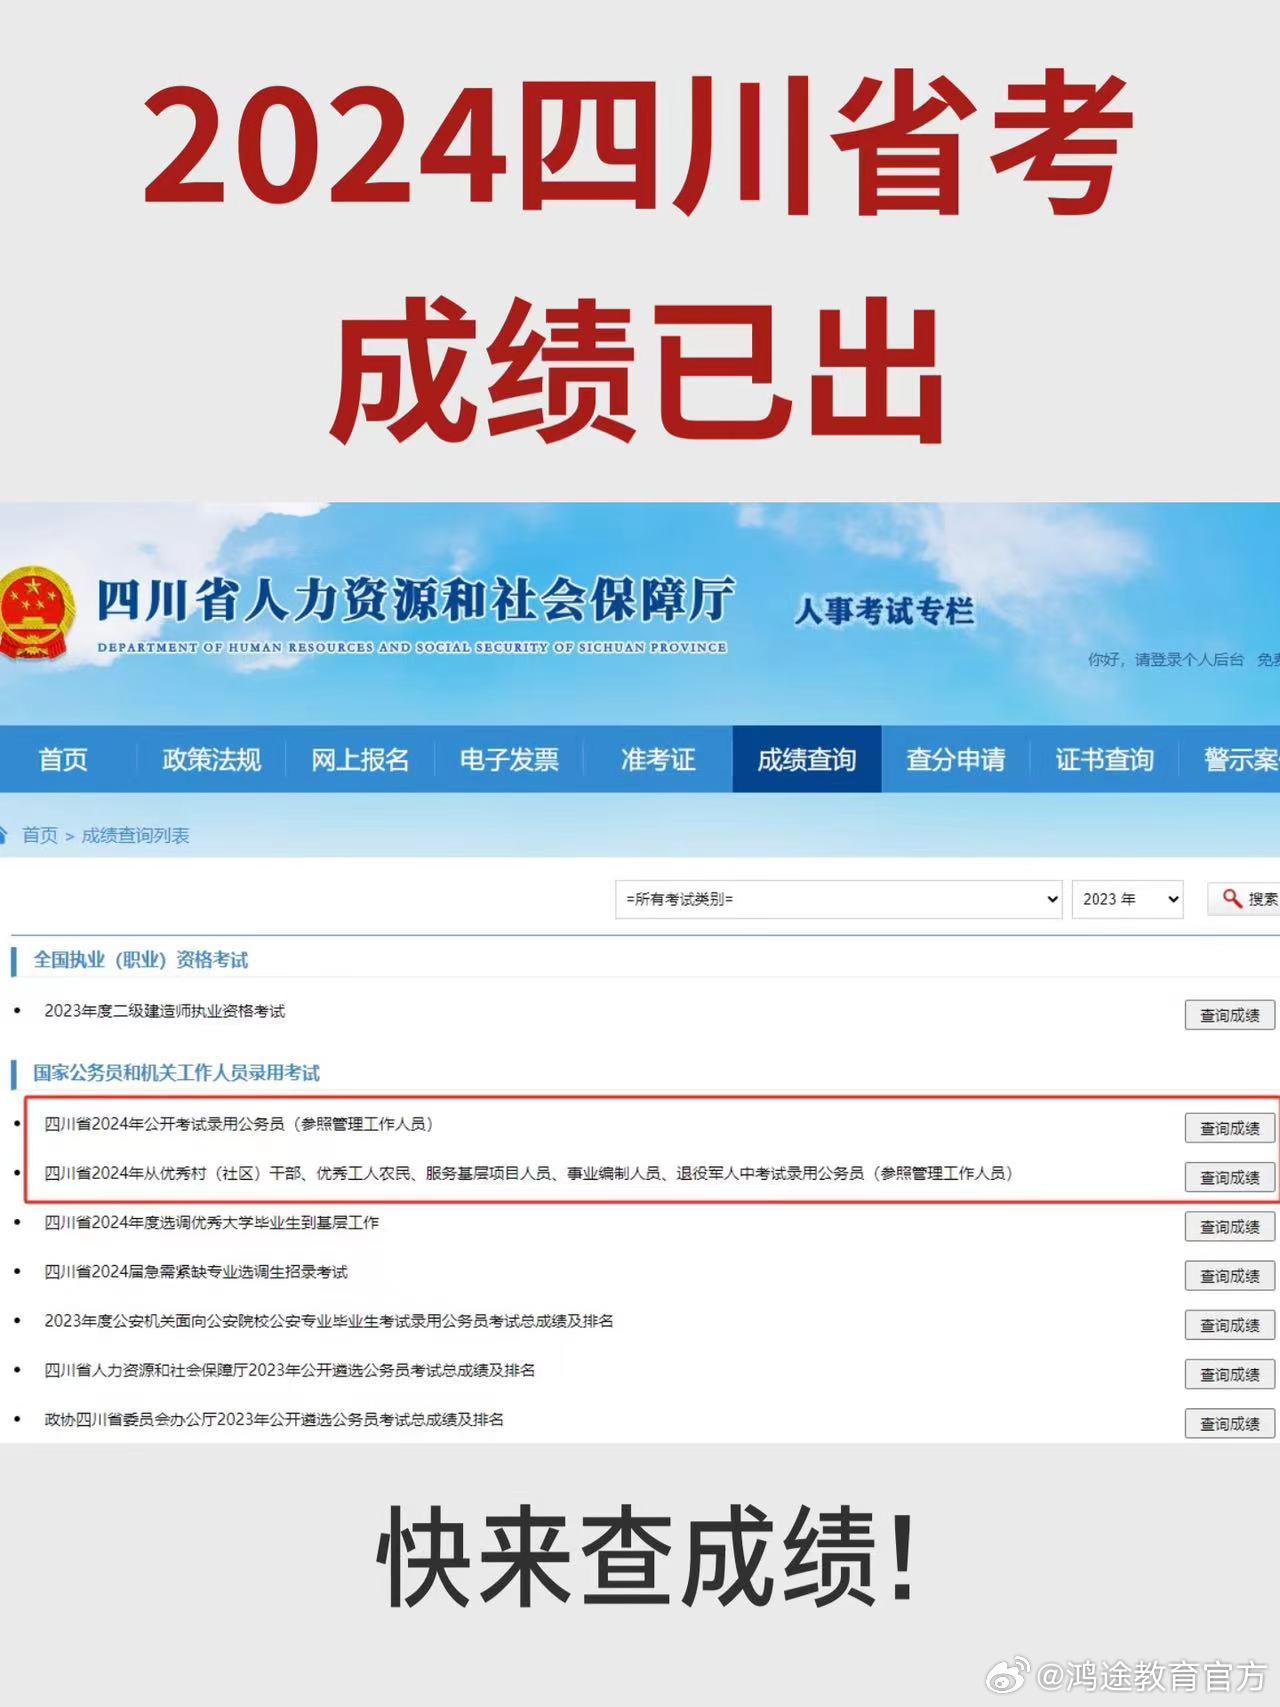The height and width of the screenshot is (1707, 1280).
Task: Click 四川省2024年公开考试录用公务员 exam title
Action: coord(239,1124)
